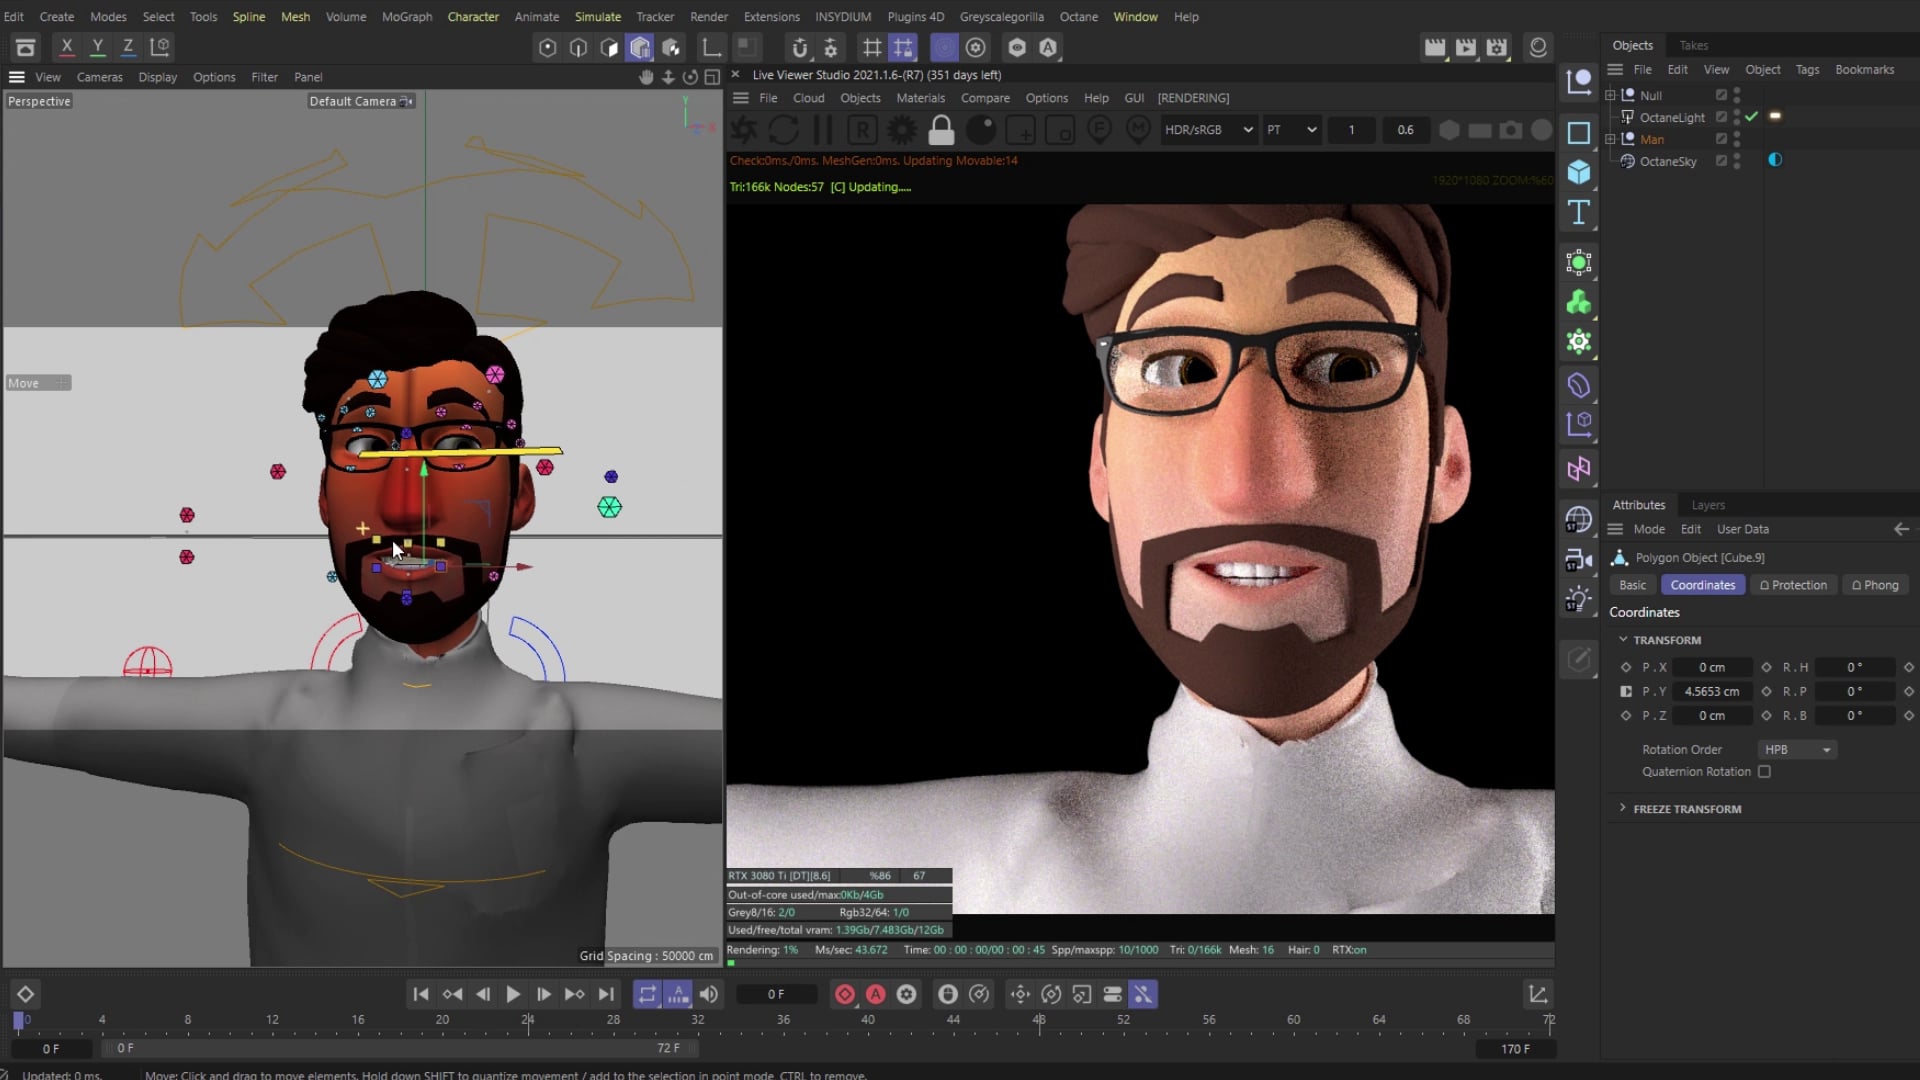Open the PT kernel dropdown
This screenshot has height=1080, width=1920.
(x=1291, y=130)
